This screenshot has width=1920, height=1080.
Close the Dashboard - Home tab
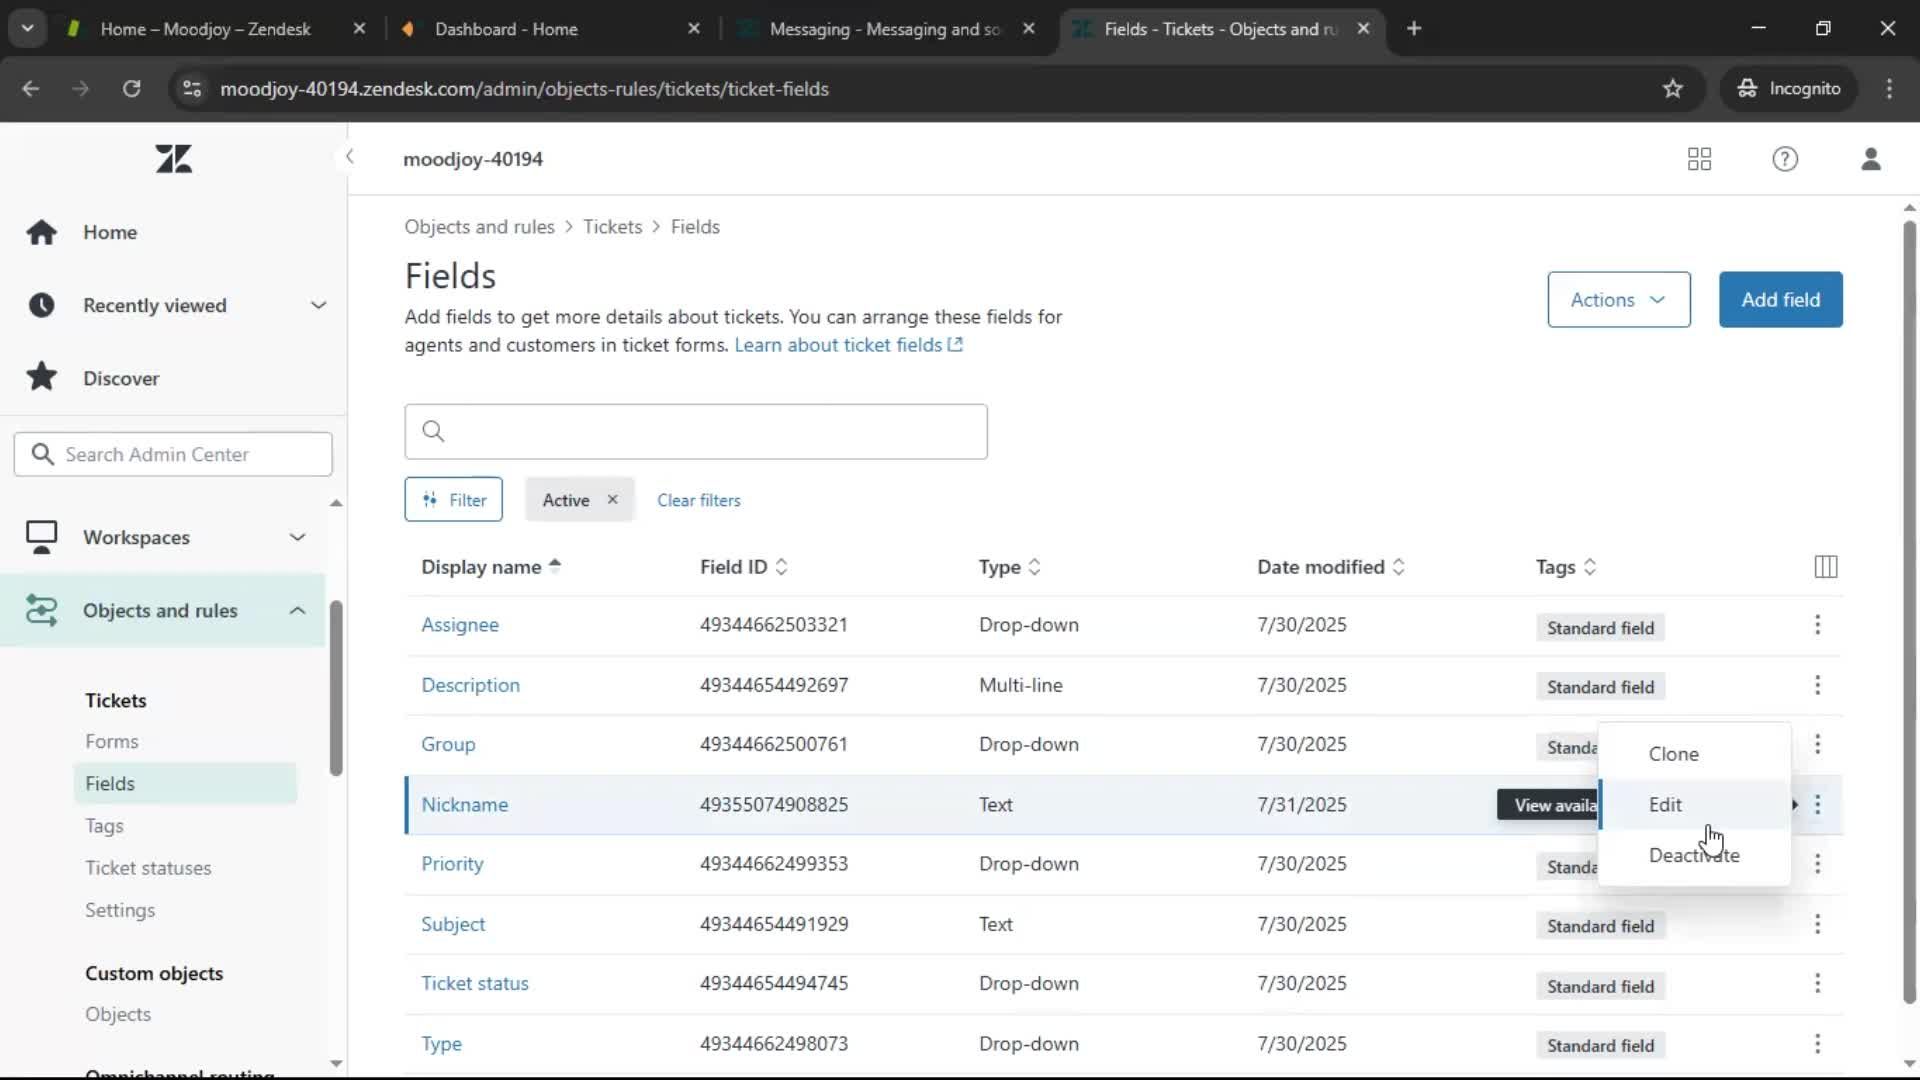[694, 29]
